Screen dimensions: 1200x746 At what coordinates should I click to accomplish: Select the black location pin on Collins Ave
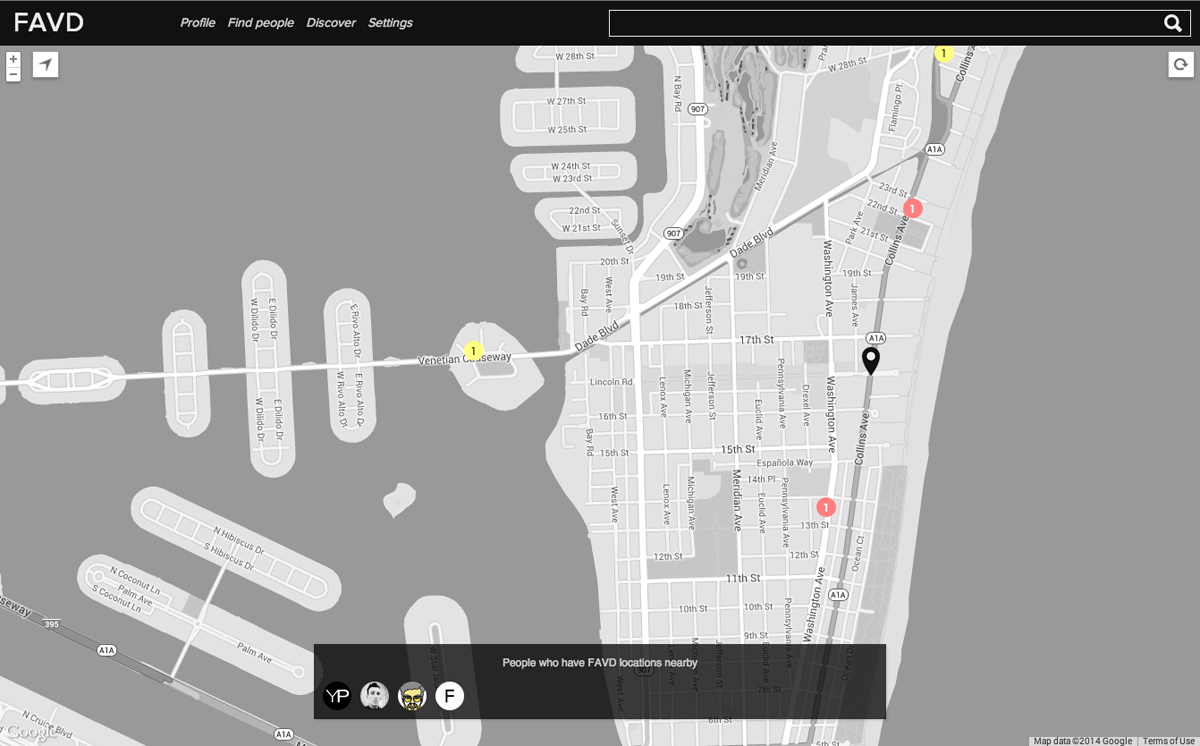871,360
